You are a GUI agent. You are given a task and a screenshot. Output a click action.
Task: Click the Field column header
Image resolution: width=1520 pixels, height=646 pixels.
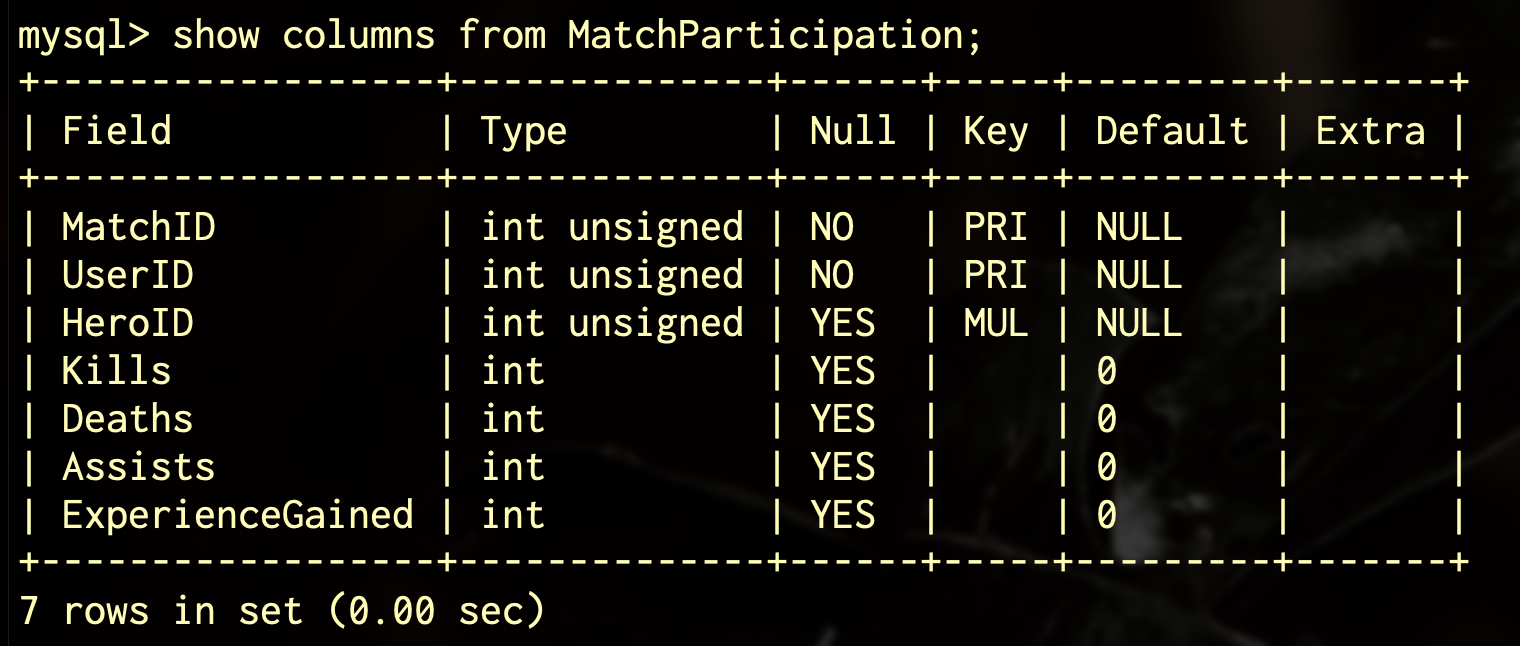pos(116,132)
